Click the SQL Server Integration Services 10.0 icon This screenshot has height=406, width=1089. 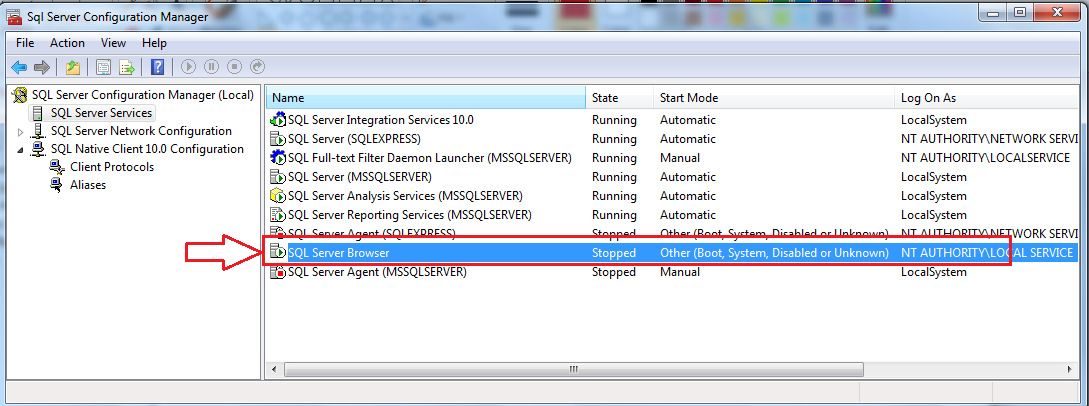(278, 119)
